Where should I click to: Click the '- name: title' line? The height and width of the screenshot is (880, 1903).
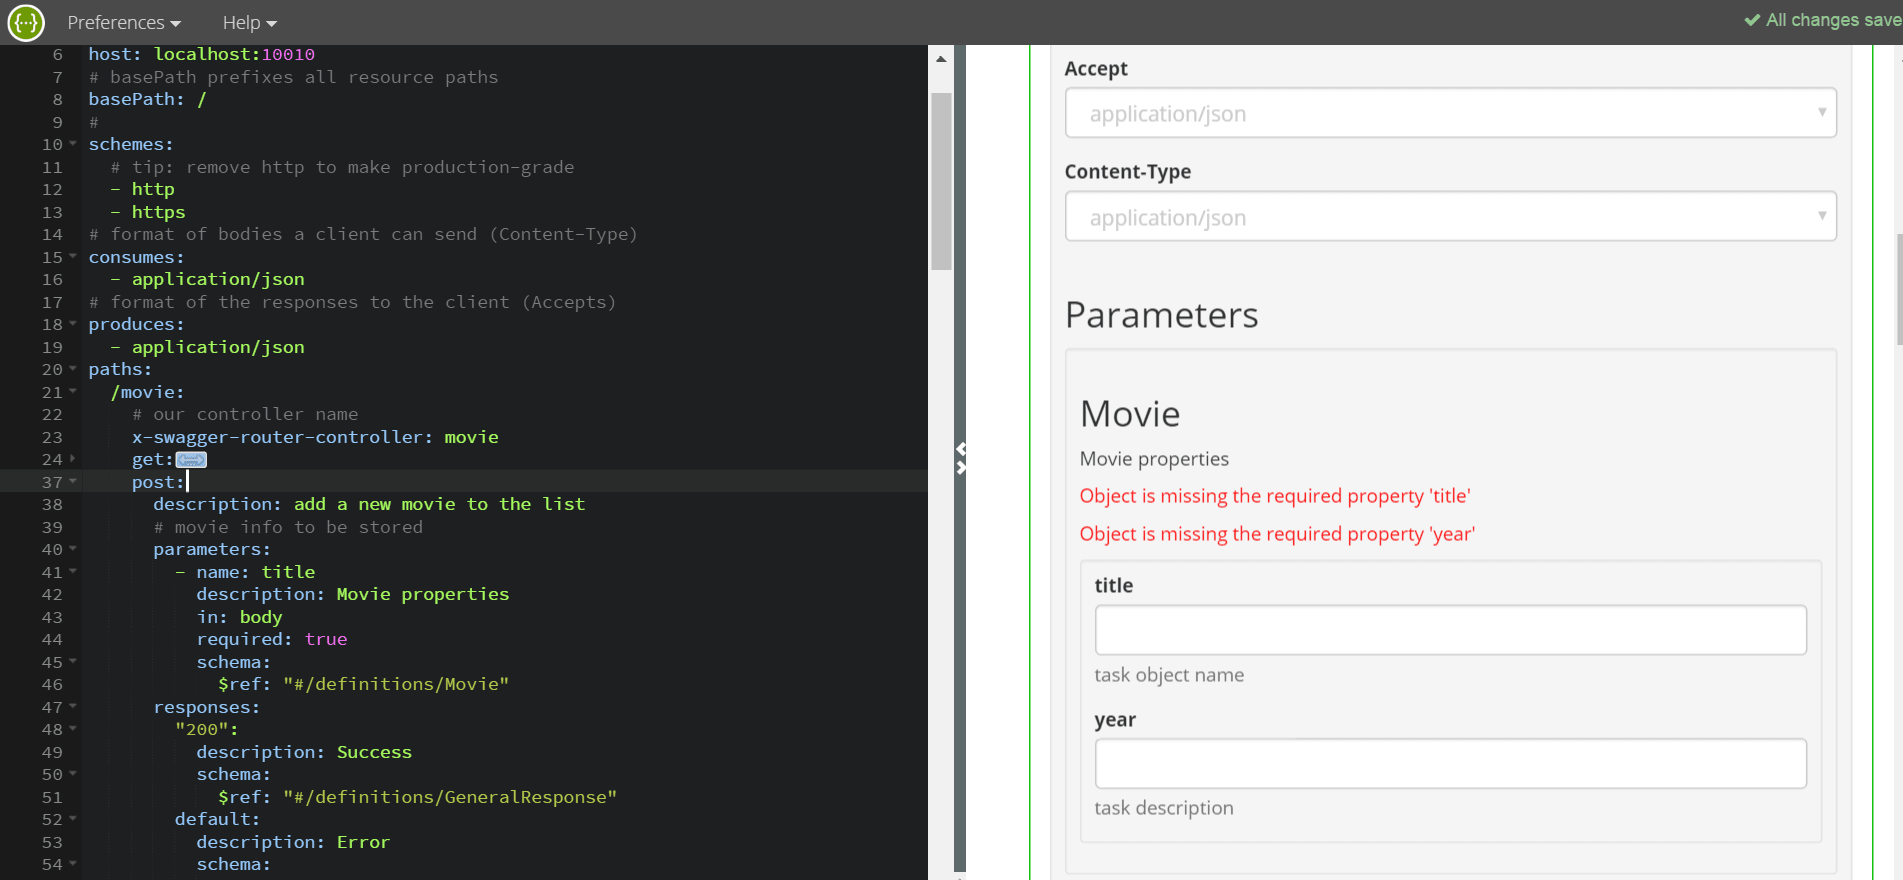[245, 572]
